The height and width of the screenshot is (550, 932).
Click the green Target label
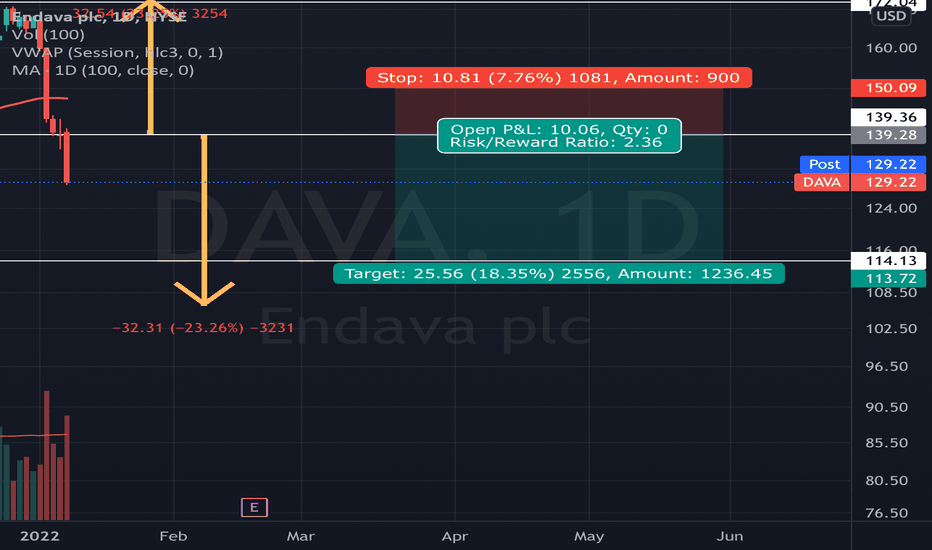559,274
